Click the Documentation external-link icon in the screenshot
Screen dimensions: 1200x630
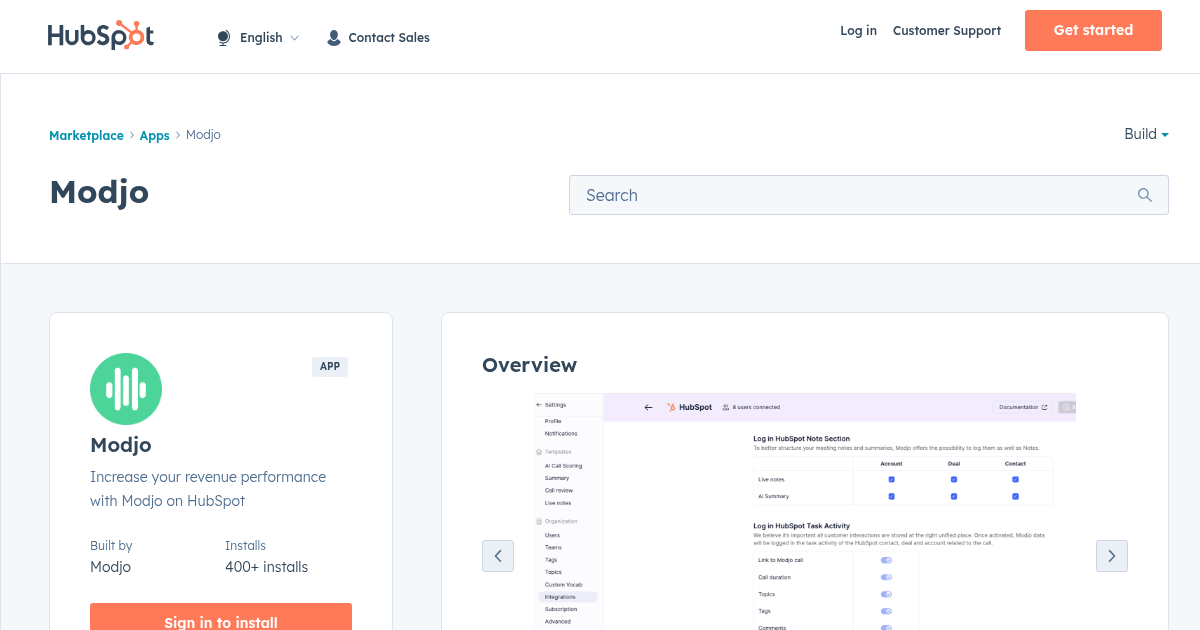point(1044,407)
